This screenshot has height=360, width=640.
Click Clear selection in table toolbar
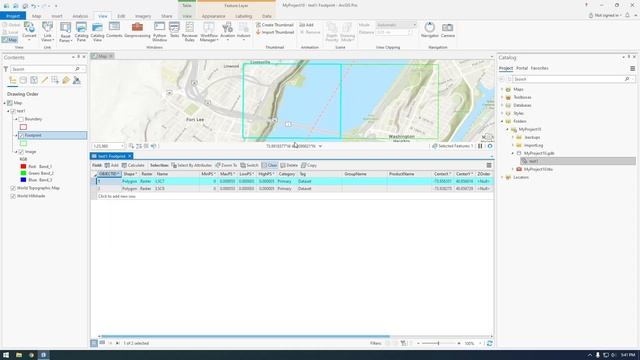point(269,165)
